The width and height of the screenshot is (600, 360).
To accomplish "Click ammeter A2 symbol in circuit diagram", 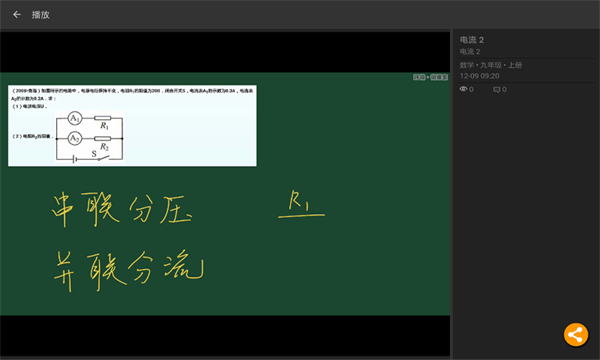I will (75, 138).
